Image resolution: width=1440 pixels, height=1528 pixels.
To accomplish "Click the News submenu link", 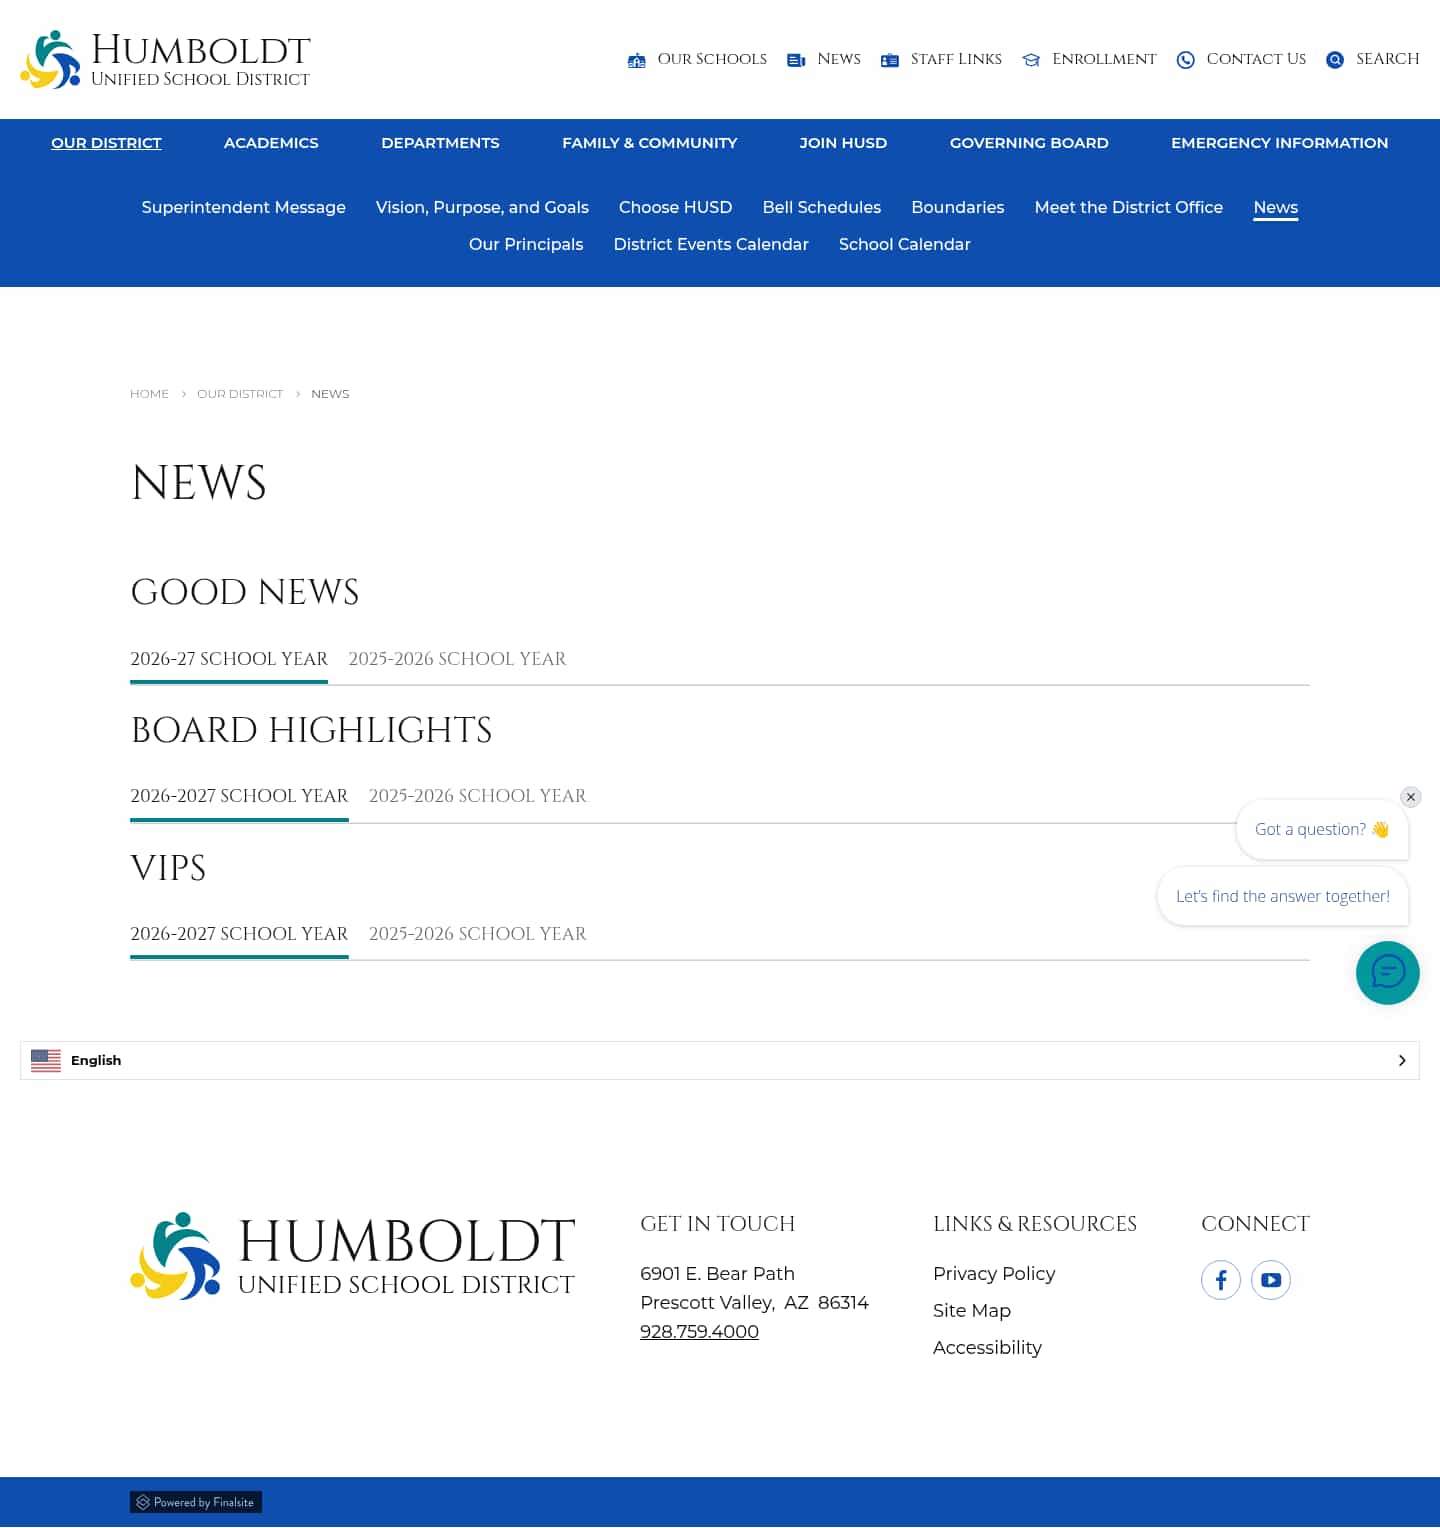I will 1276,207.
